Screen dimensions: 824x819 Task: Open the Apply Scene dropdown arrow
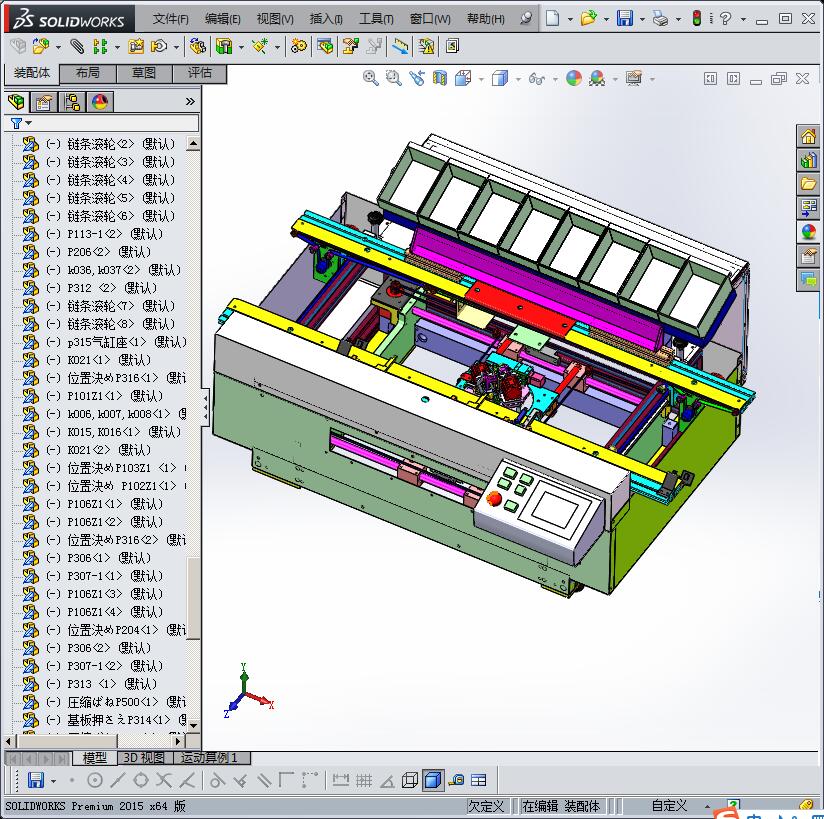click(615, 79)
